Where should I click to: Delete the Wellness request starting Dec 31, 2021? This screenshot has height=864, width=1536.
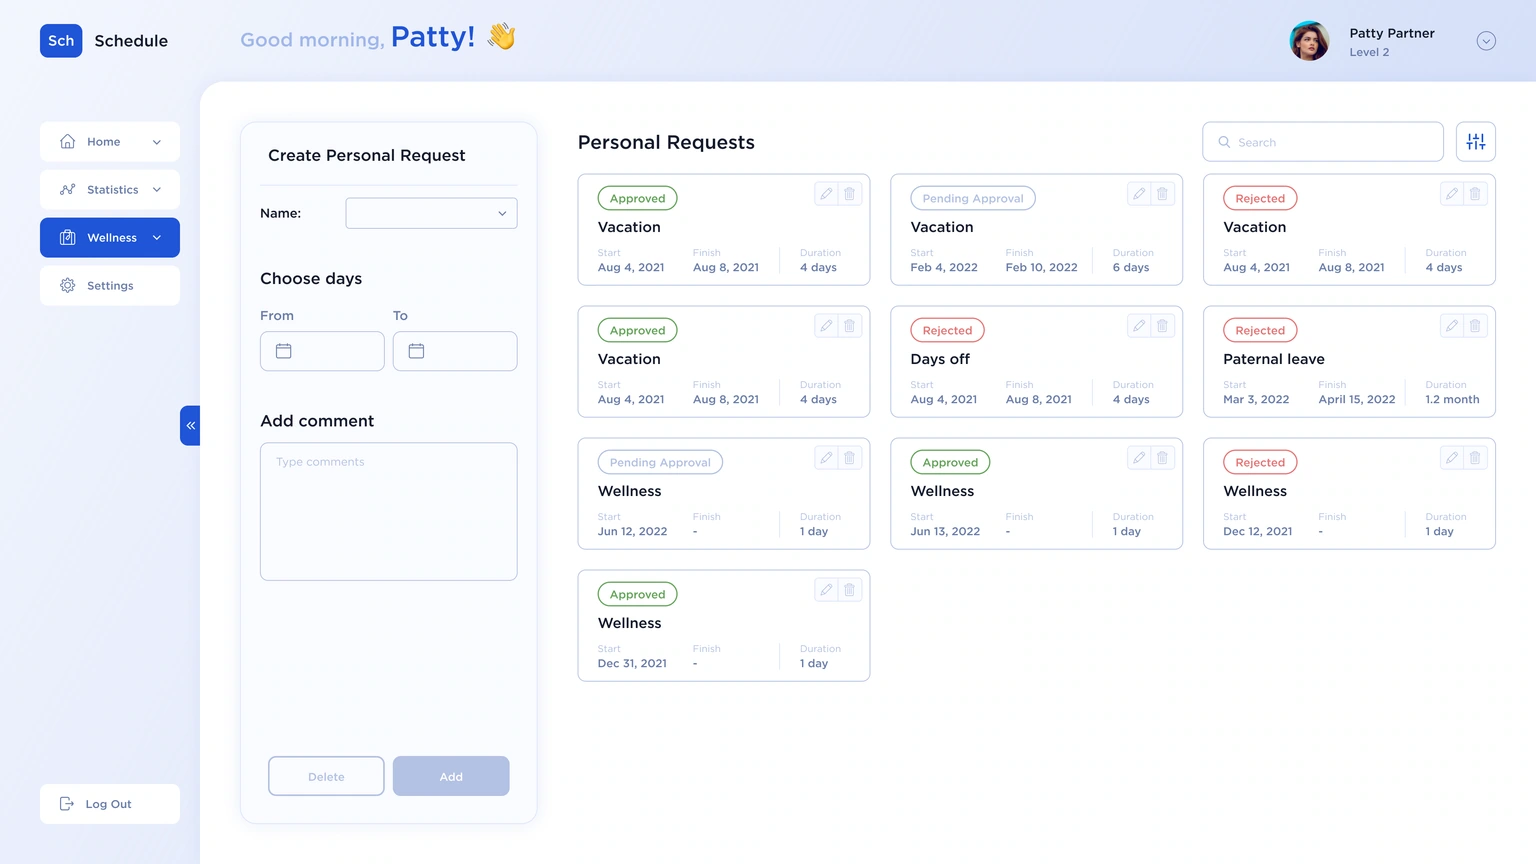click(x=849, y=590)
